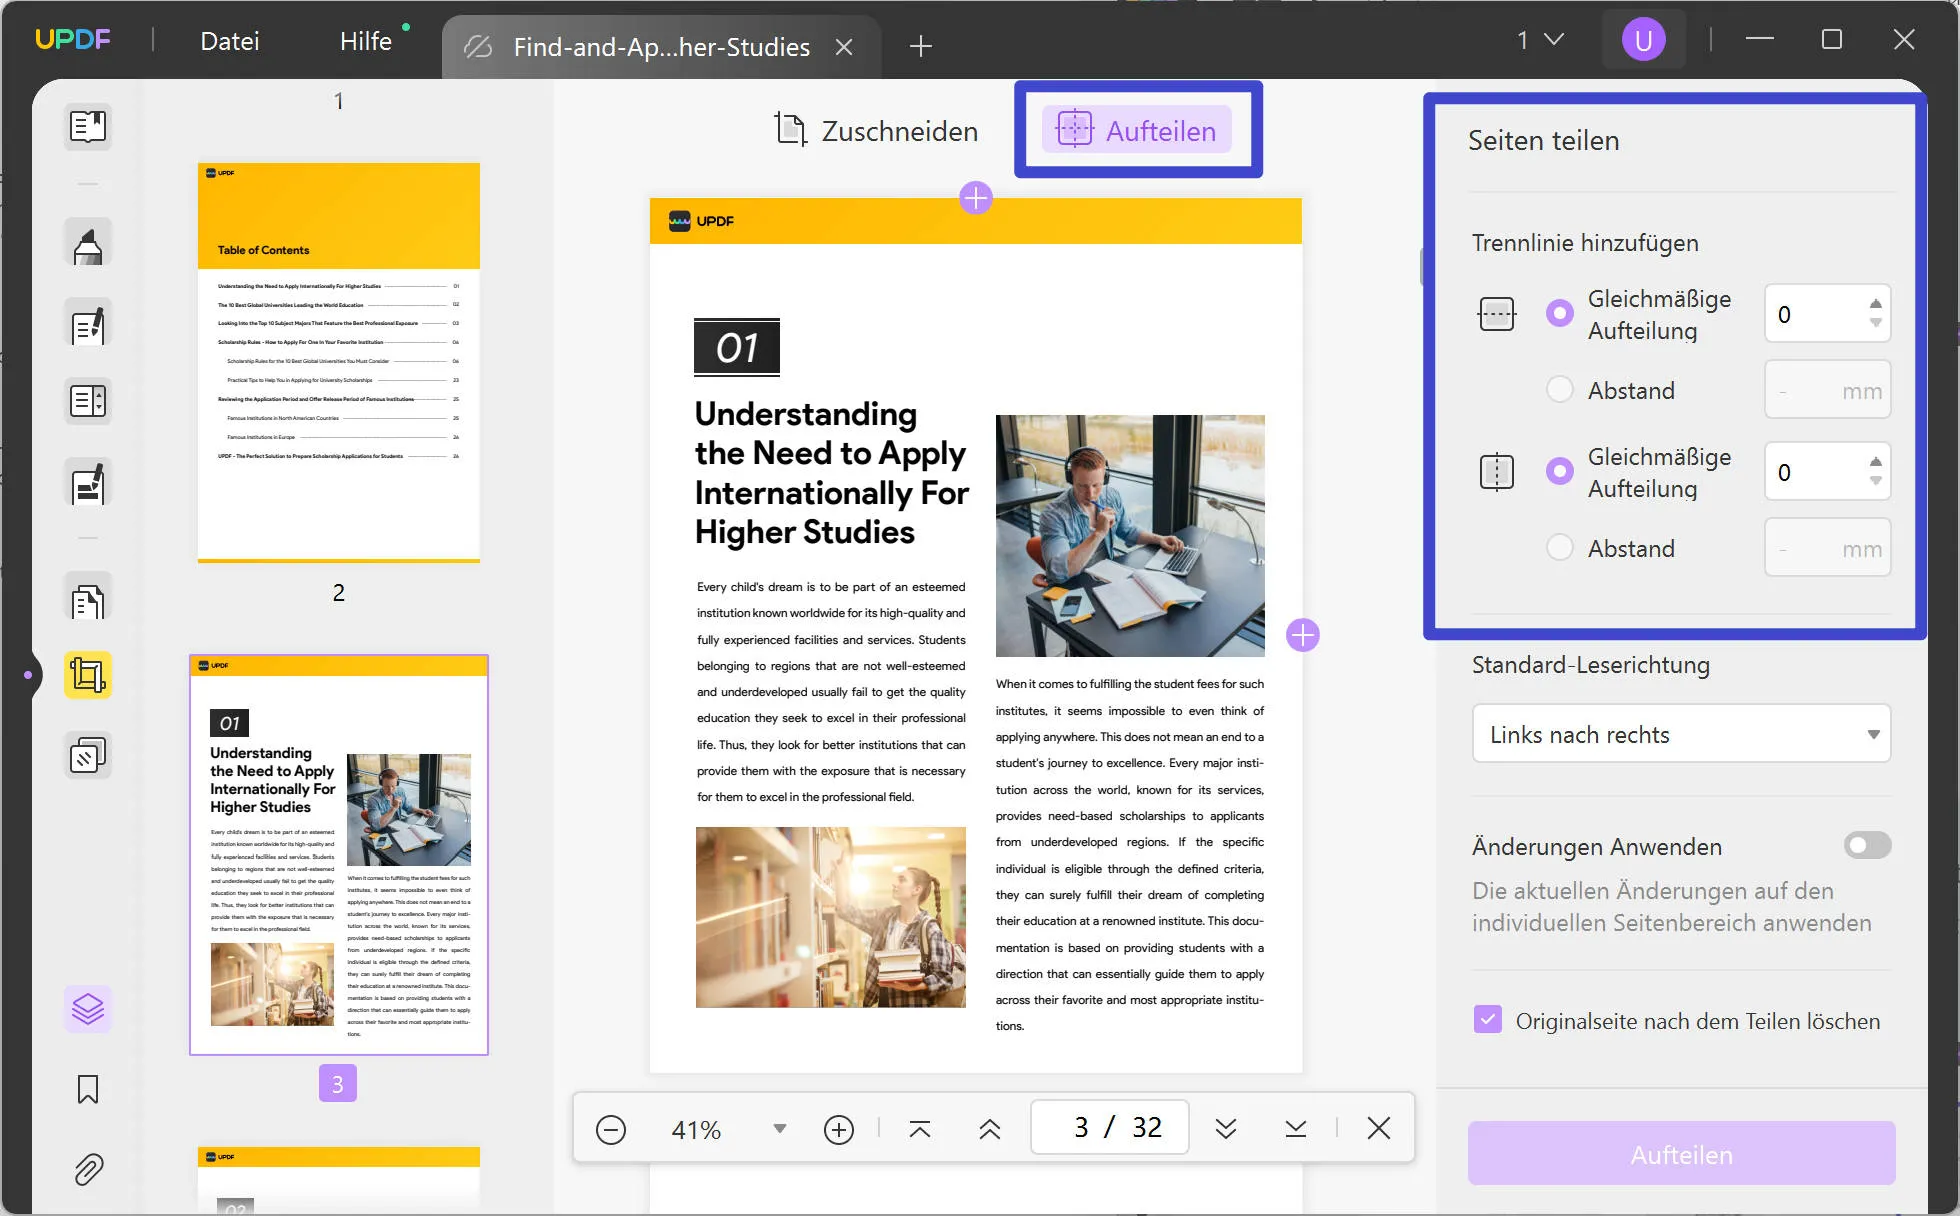Screen dimensions: 1960x1216
Task: Uncheck Originalseite nach dem Teilen löschen
Action: [1488, 1020]
